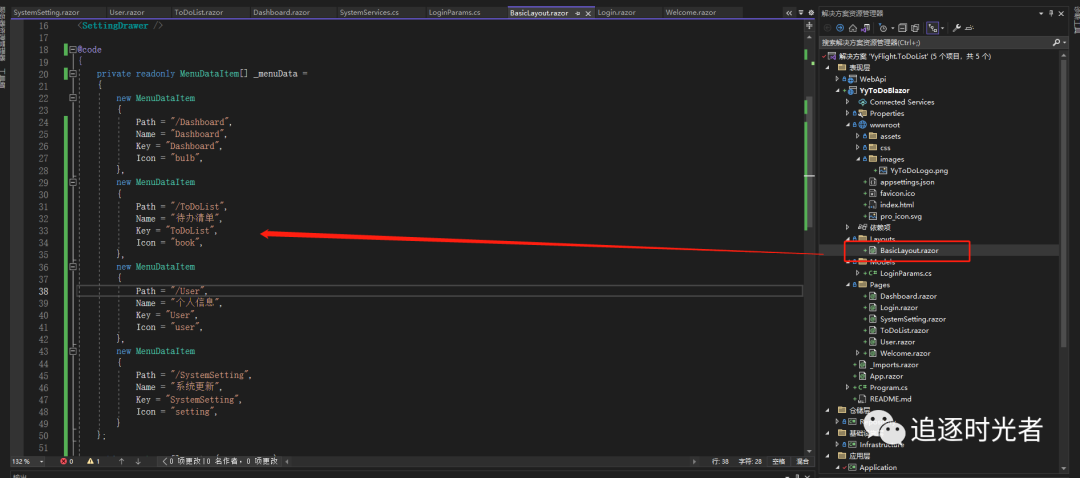1080x478 pixels.
Task: Go to previous issue with up arrow
Action: pyautogui.click(x=121, y=461)
